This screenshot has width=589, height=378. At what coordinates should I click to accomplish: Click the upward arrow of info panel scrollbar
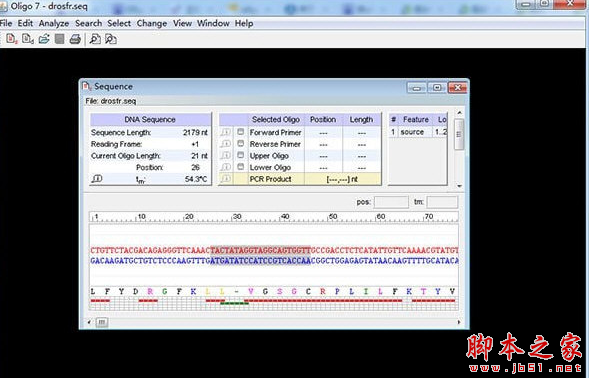[x=459, y=113]
